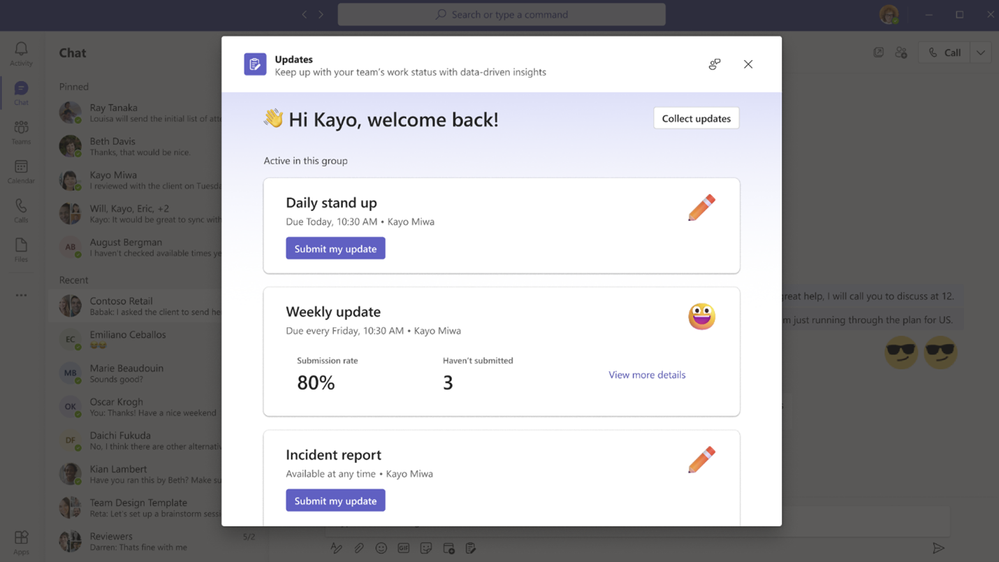This screenshot has height=562, width=999.
Task: Open the sticker picker in the compose bar
Action: (426, 548)
